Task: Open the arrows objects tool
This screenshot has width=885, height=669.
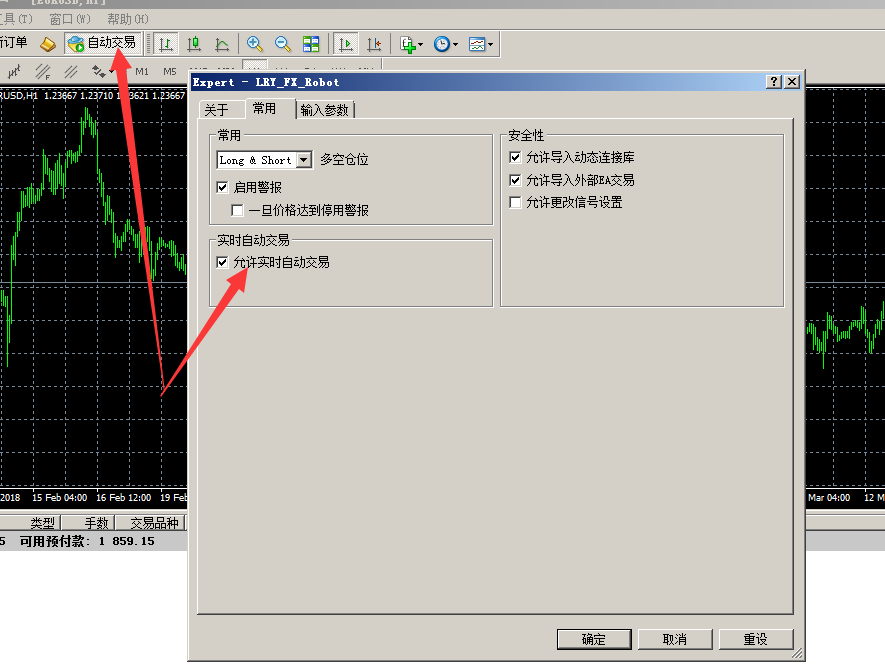Action: coord(99,72)
